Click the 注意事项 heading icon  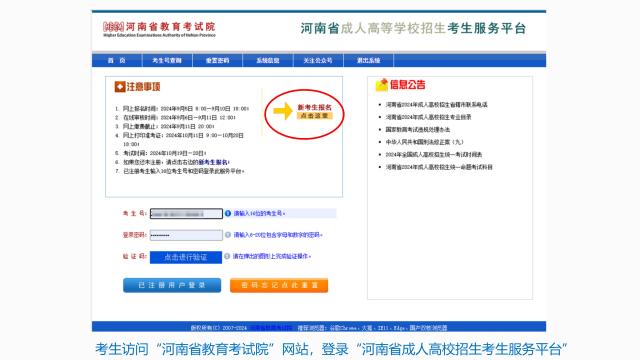(x=120, y=87)
